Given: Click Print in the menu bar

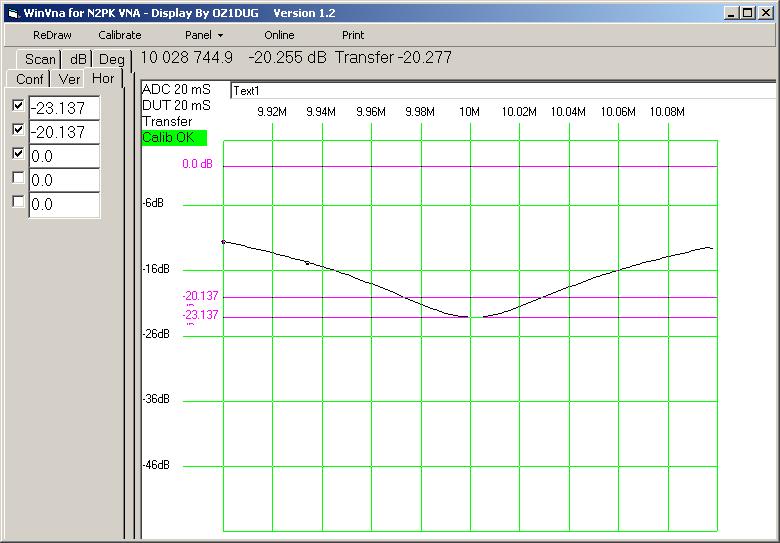Looking at the screenshot, I should 353,35.
